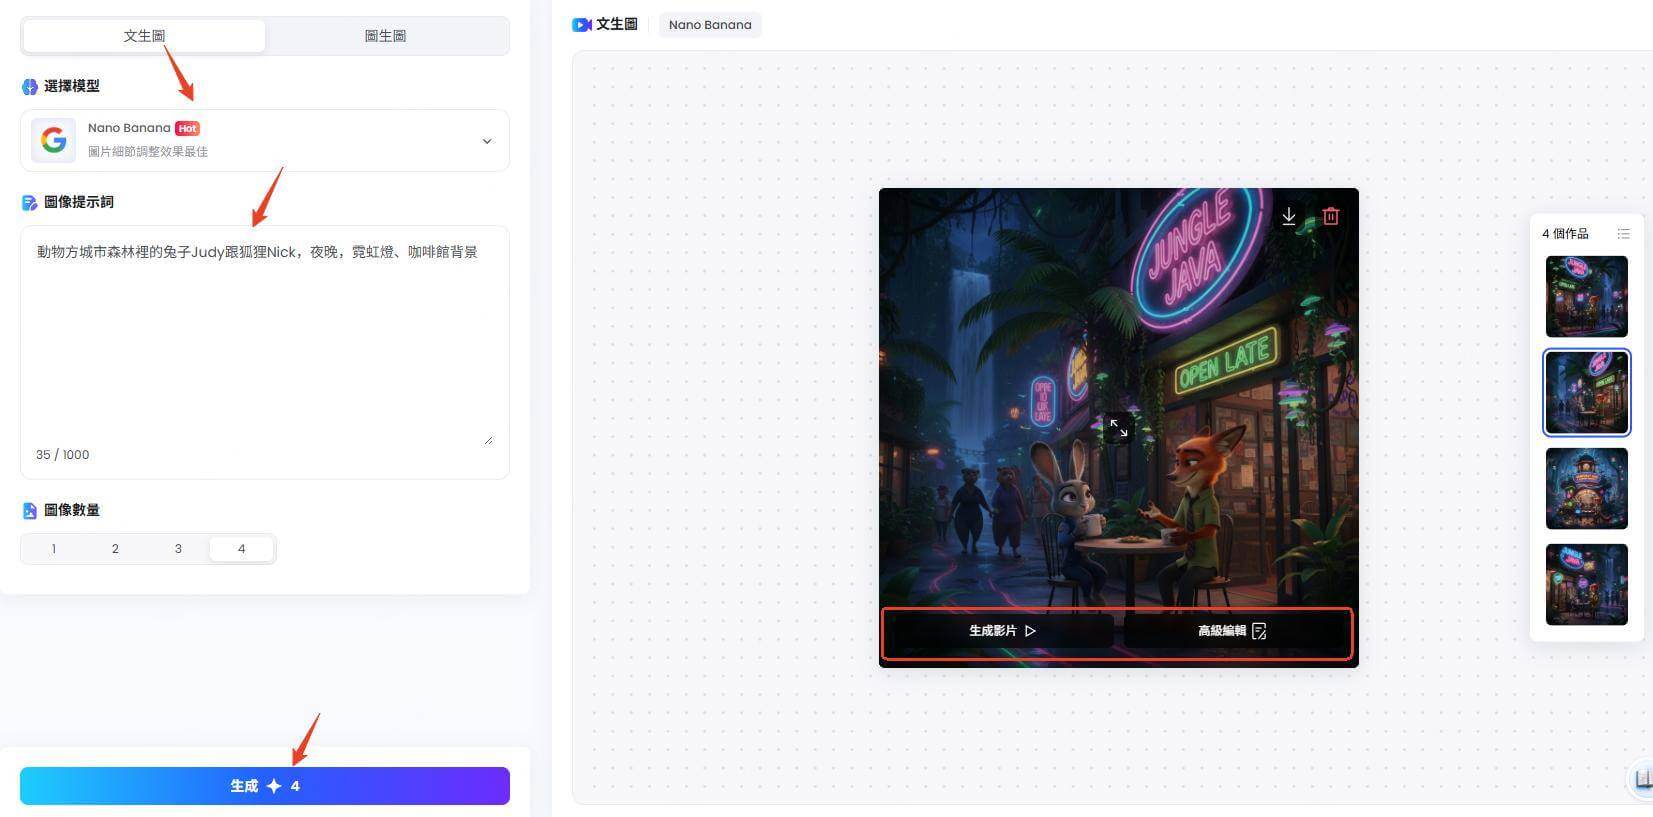This screenshot has height=817, width=1653.
Task: Click the Nano Banana tag in header
Action: click(x=710, y=25)
